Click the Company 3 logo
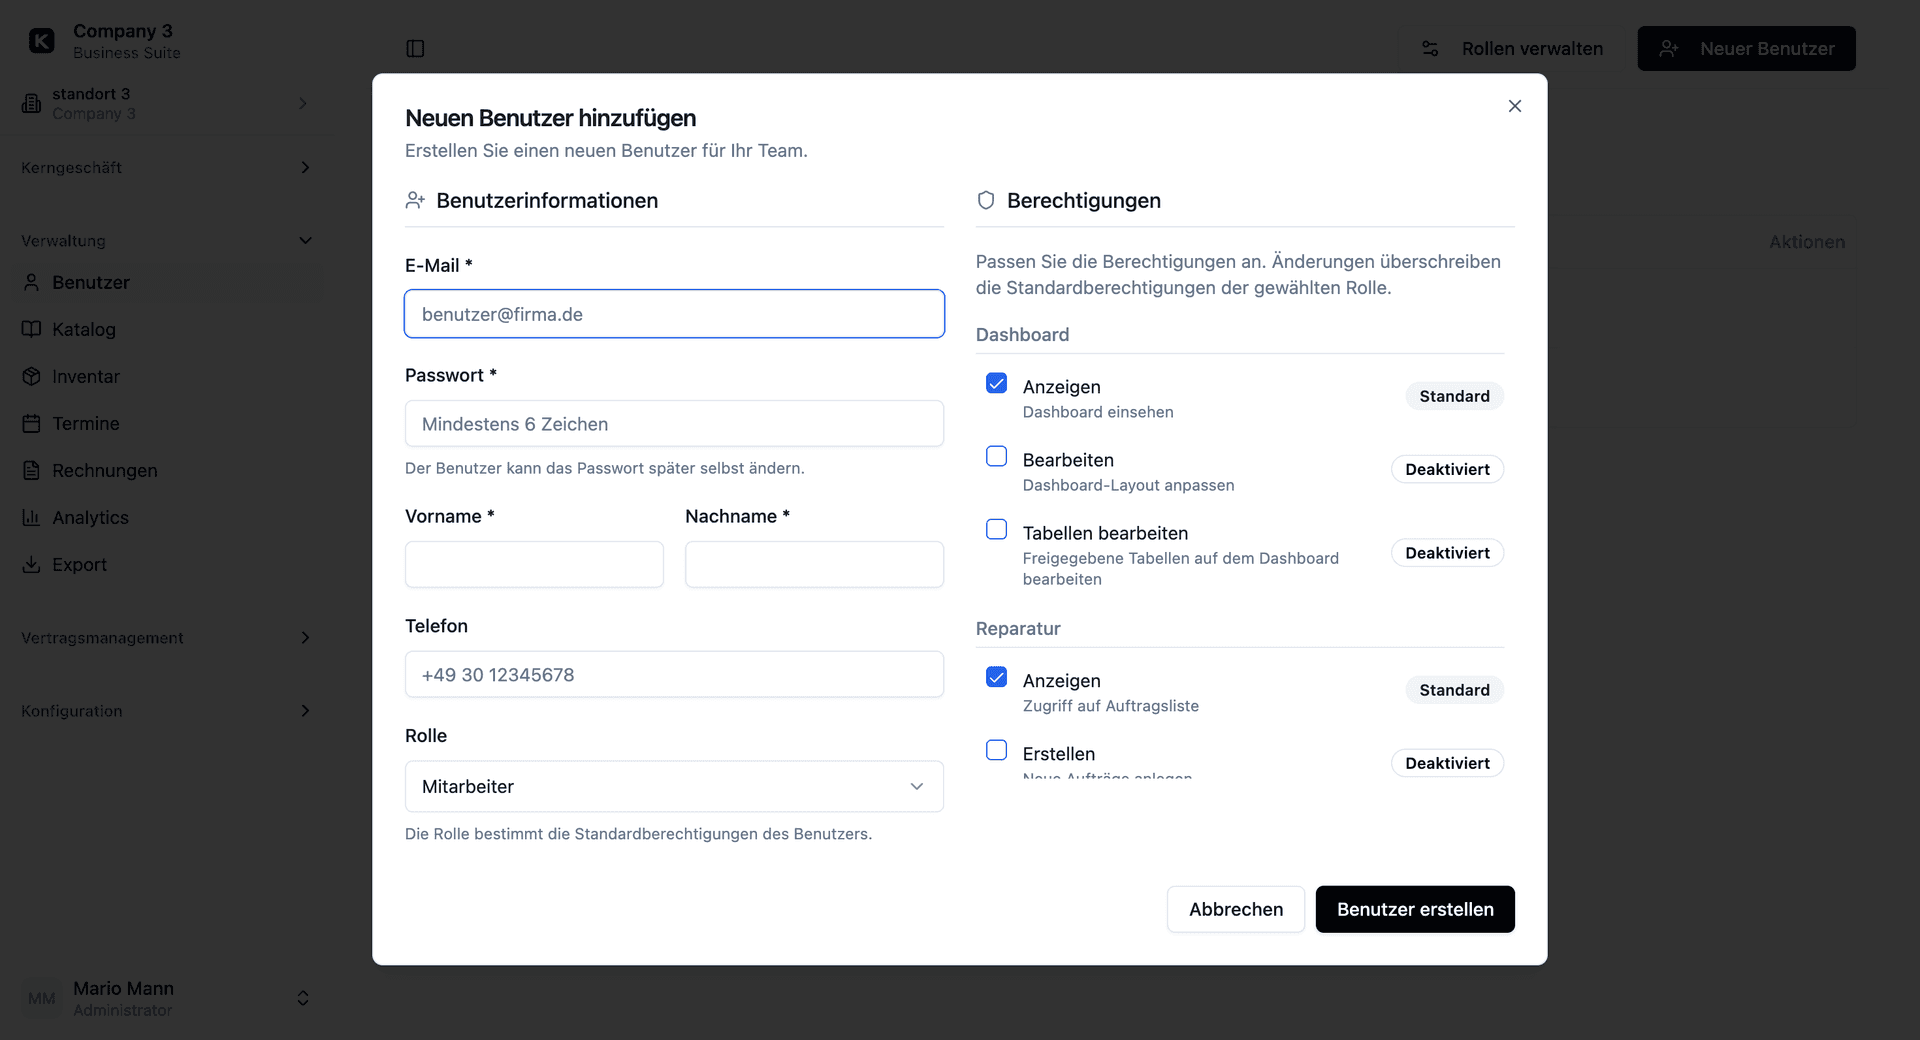Image resolution: width=1920 pixels, height=1040 pixels. point(41,40)
